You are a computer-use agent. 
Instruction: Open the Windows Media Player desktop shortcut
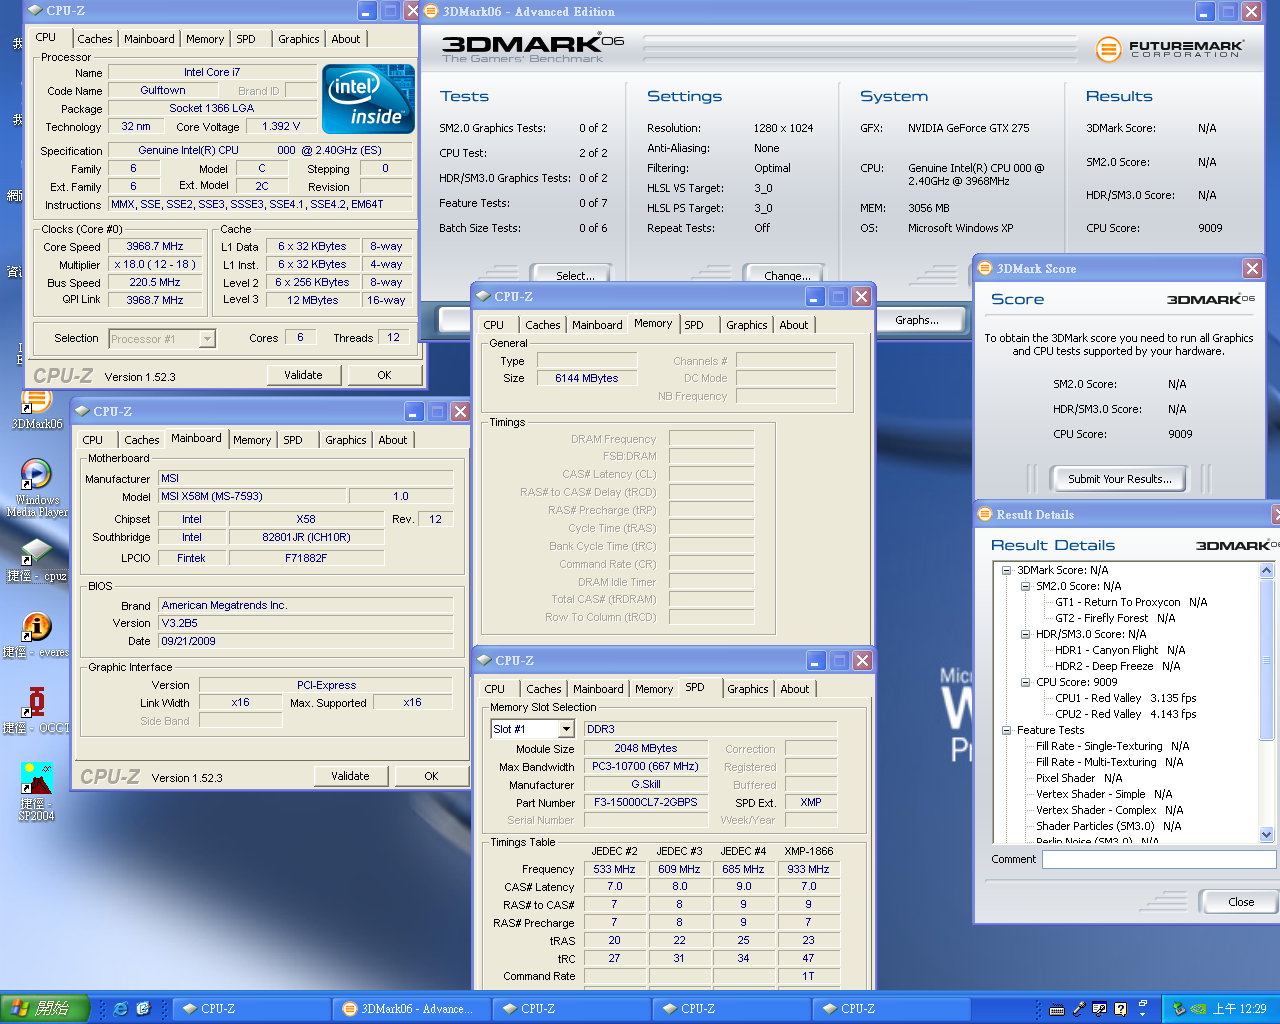[37, 487]
